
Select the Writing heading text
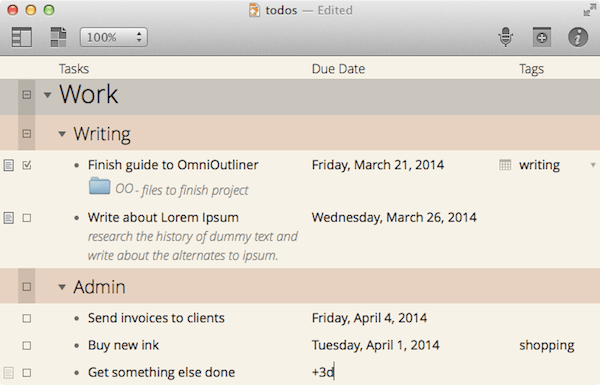102,134
